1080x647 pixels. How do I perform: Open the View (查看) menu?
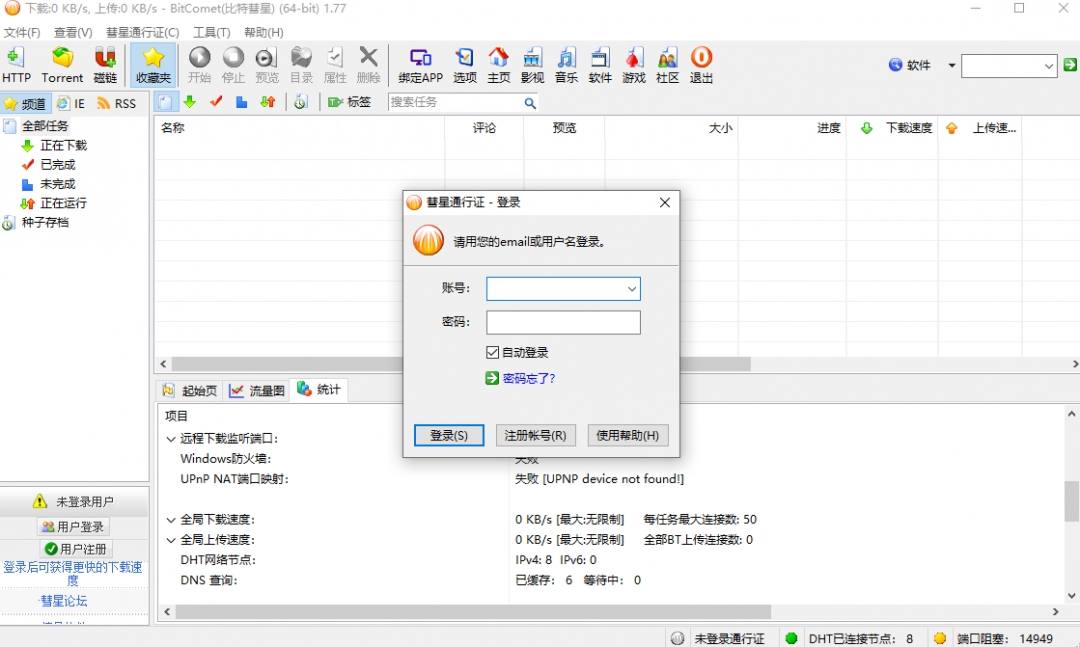point(73,32)
